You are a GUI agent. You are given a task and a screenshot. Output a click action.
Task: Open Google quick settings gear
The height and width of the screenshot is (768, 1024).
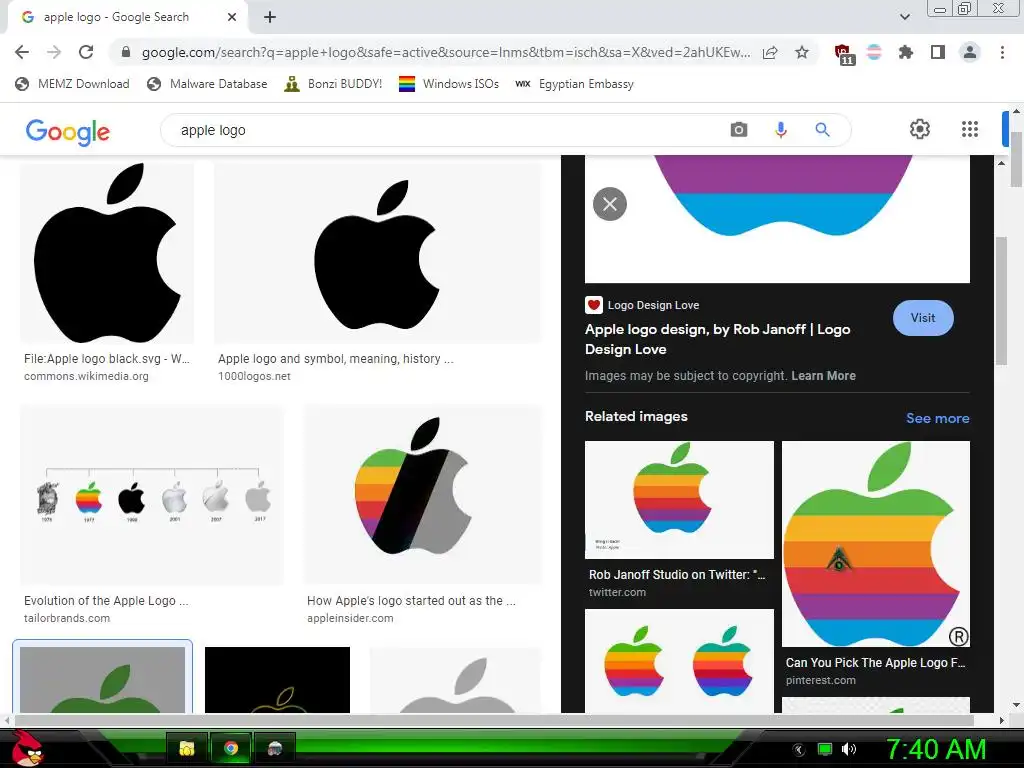[x=920, y=129]
